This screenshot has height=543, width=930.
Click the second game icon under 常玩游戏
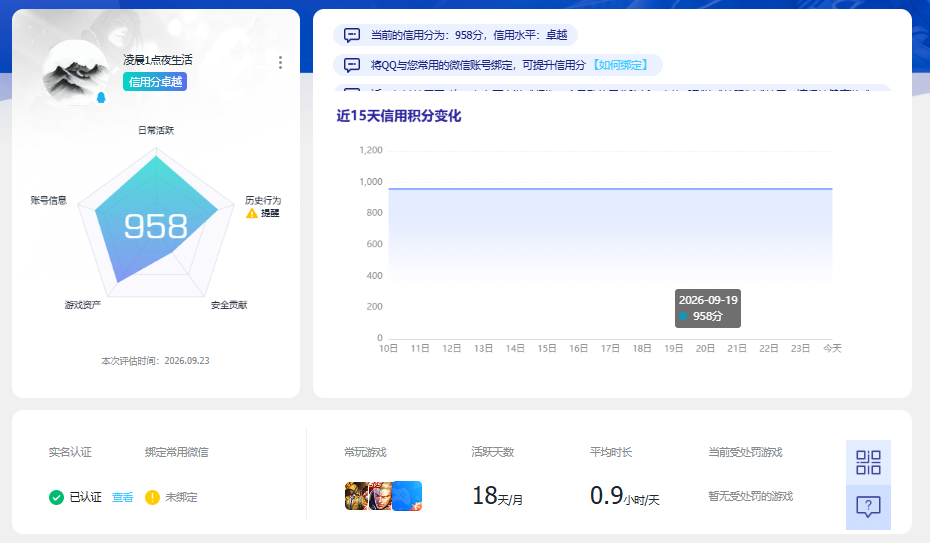click(381, 496)
